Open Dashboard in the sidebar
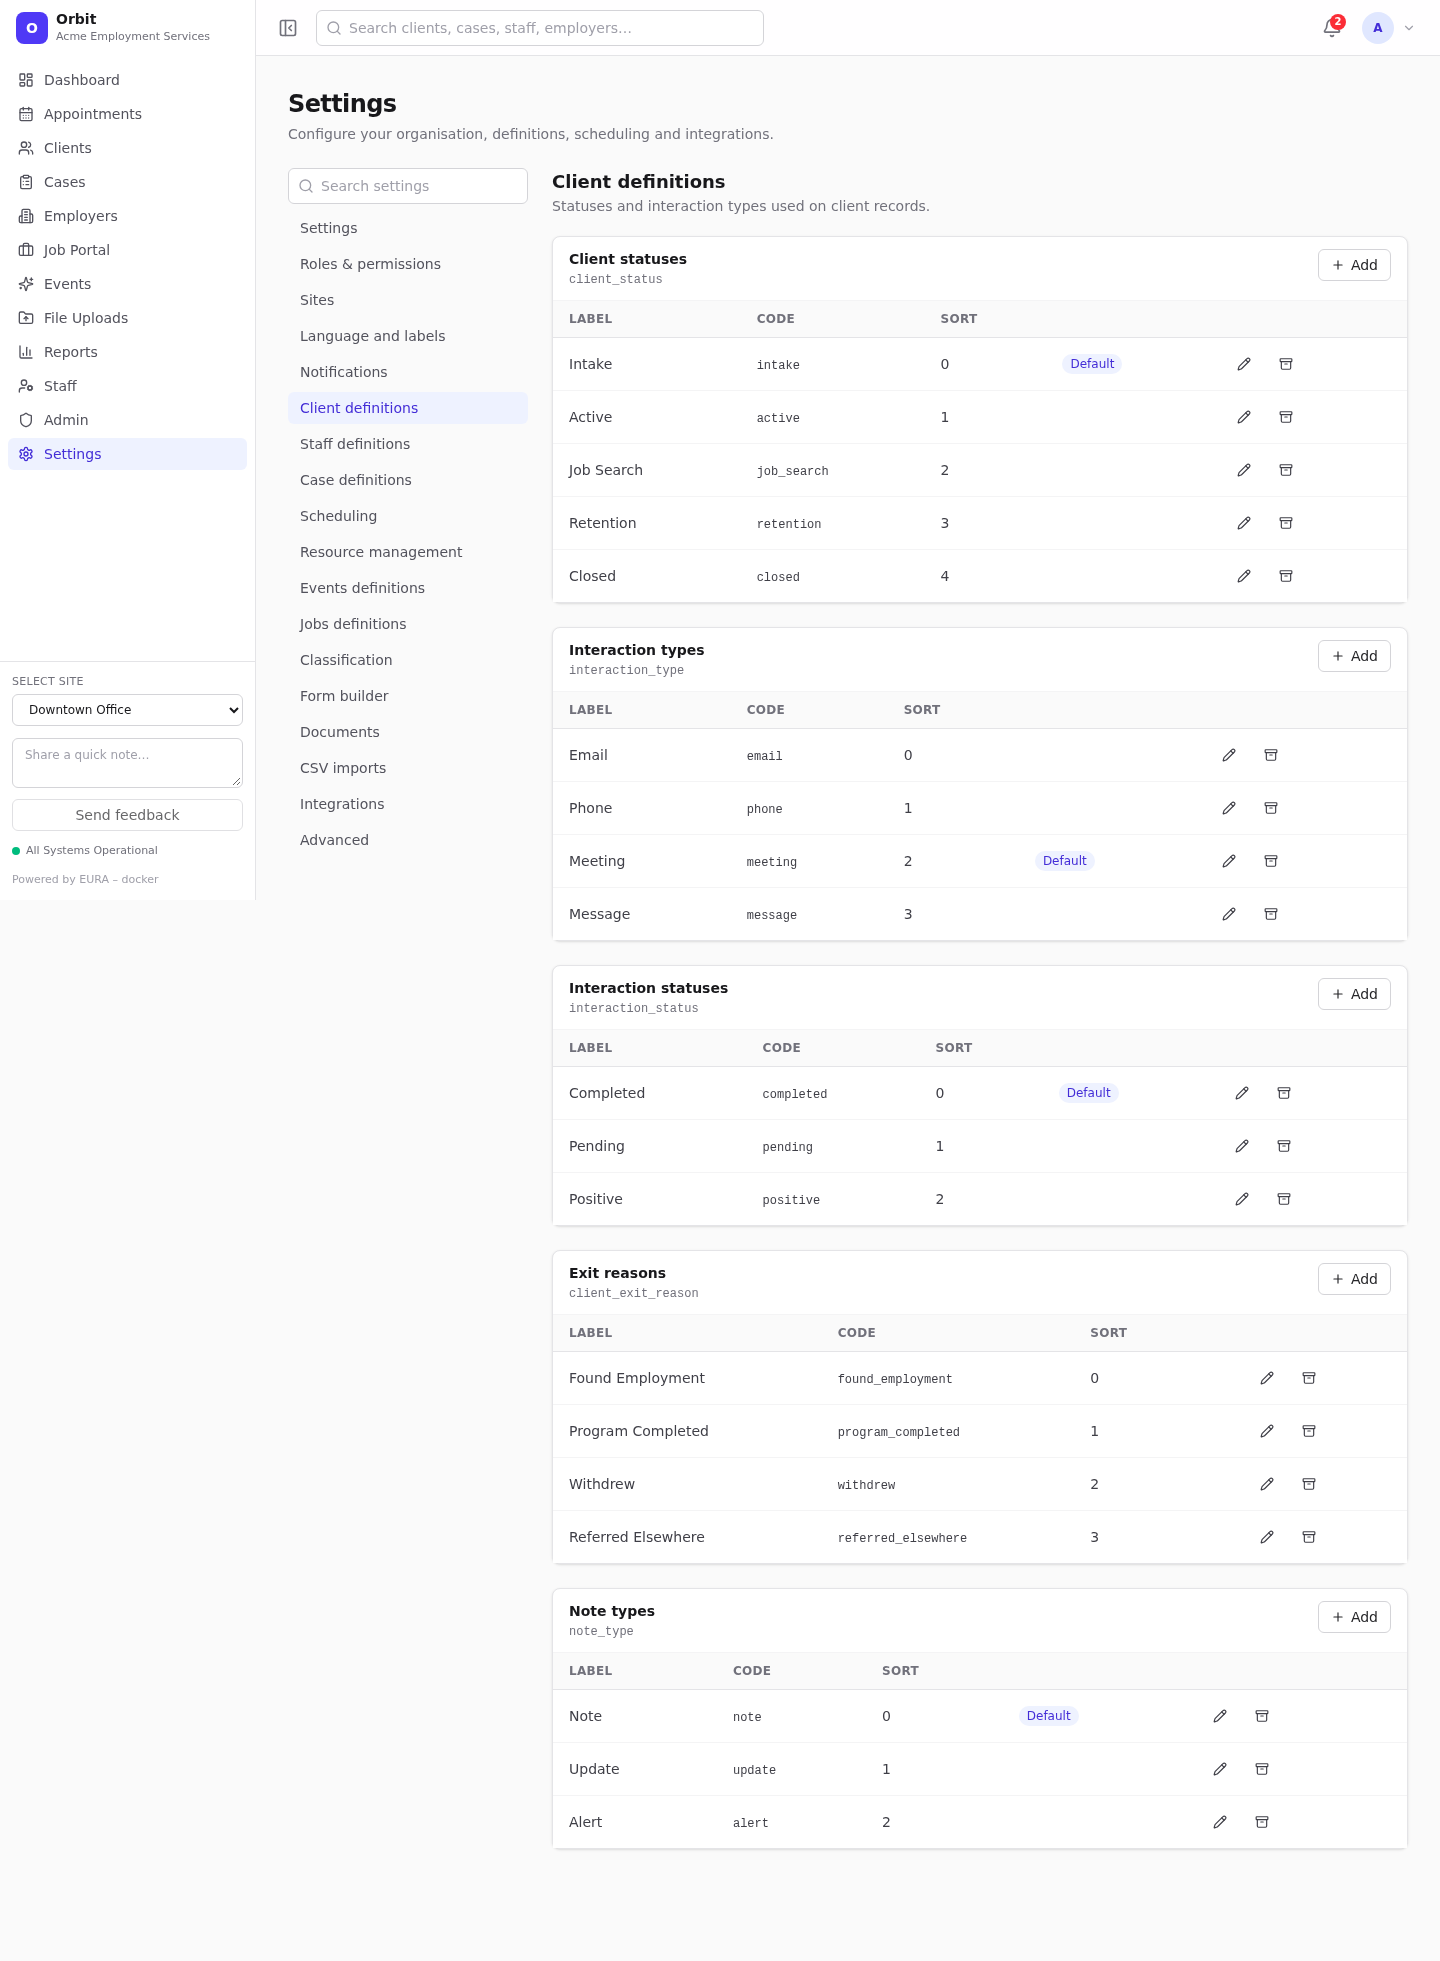The height and width of the screenshot is (1961, 1440). 127,80
